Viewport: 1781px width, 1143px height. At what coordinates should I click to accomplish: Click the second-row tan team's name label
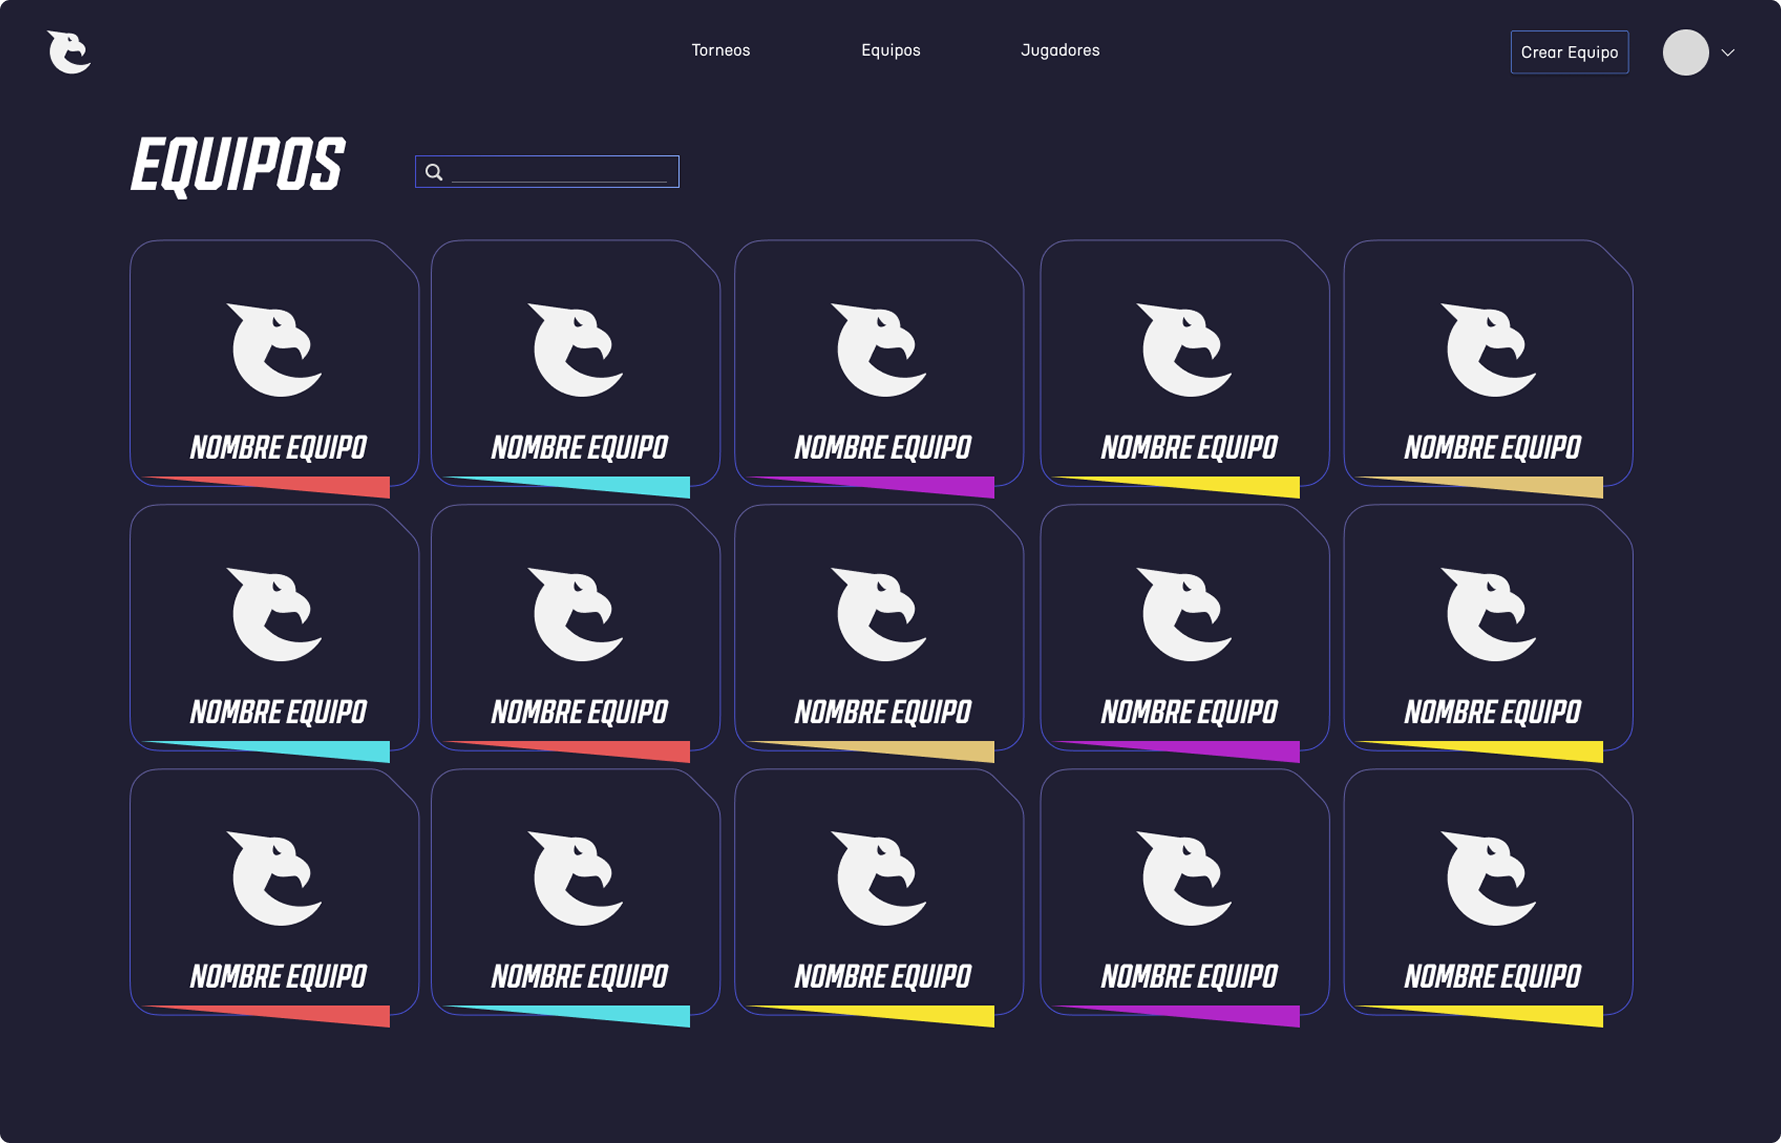tap(882, 712)
